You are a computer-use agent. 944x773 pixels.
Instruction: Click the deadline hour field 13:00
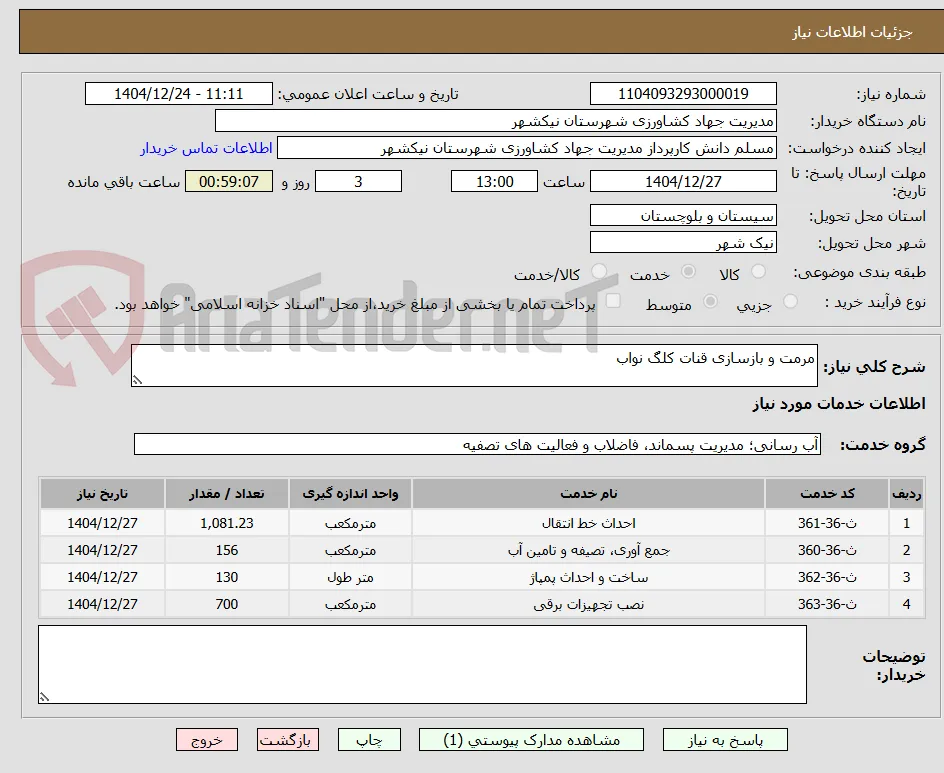[x=494, y=181]
